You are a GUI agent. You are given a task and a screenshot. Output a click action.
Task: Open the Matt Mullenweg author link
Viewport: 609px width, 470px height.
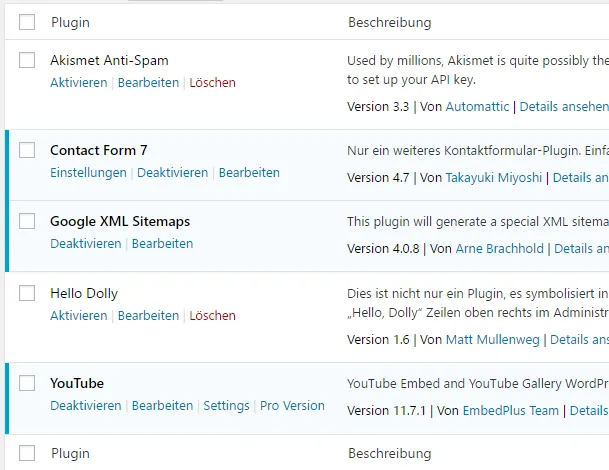tap(492, 339)
